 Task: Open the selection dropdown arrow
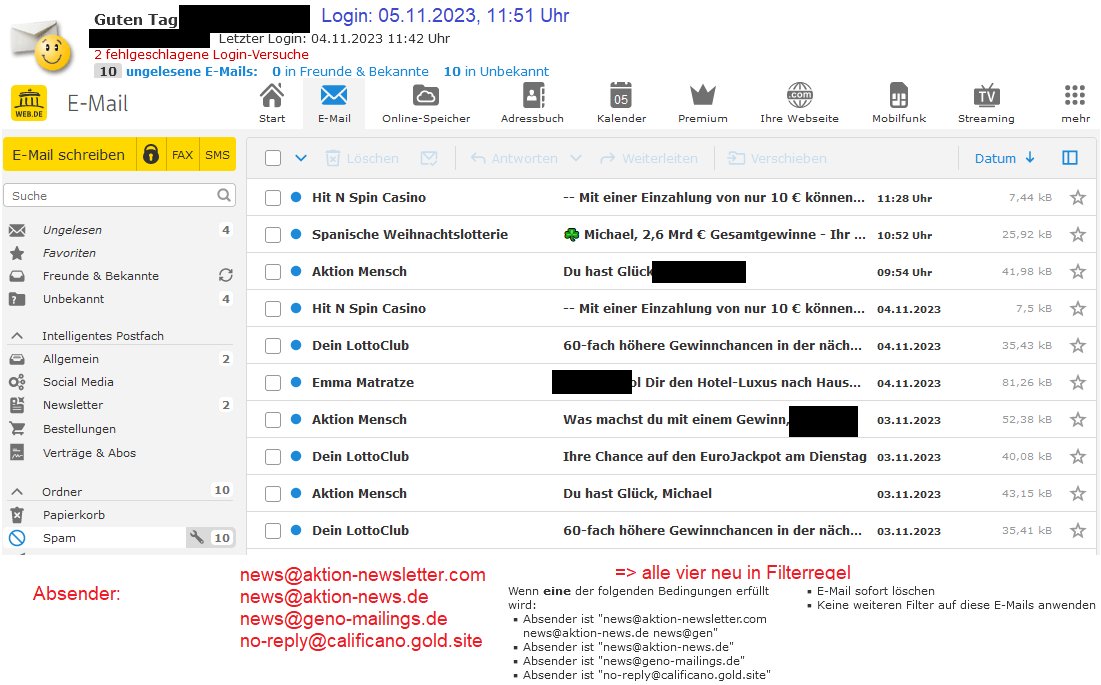coord(301,159)
